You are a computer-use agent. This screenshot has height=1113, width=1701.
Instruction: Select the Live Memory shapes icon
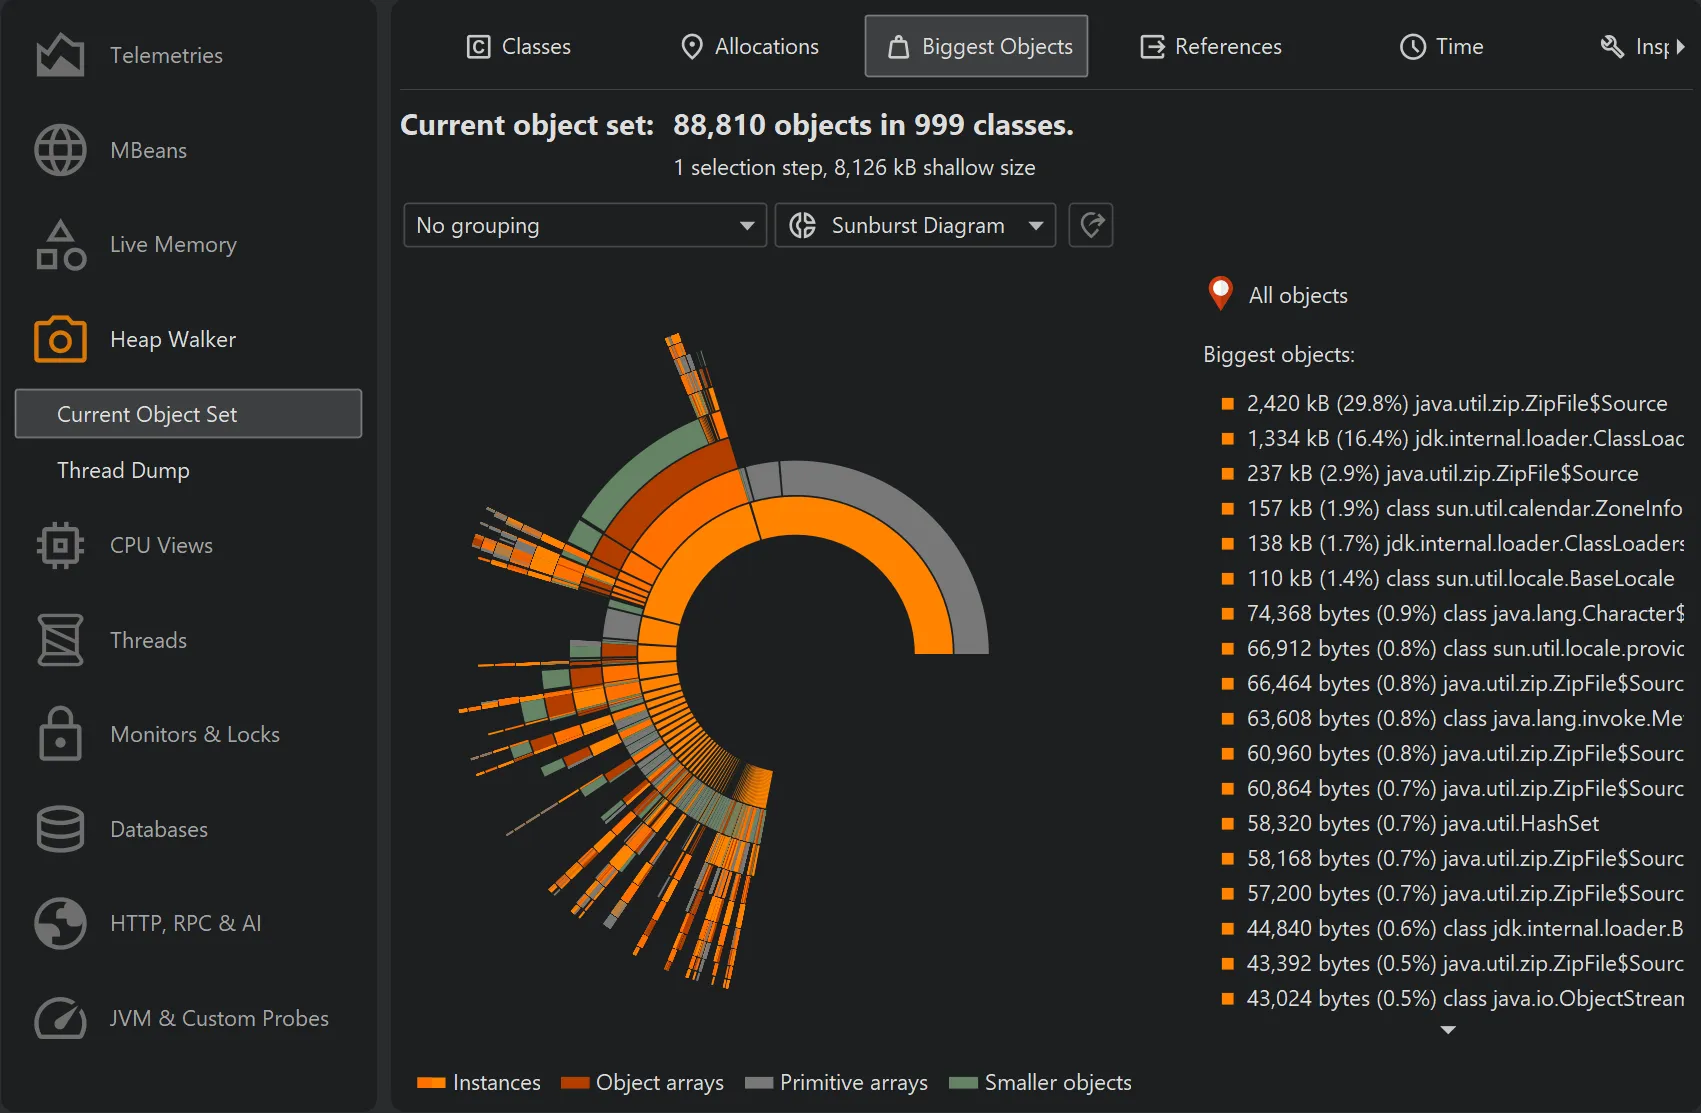[x=60, y=245]
